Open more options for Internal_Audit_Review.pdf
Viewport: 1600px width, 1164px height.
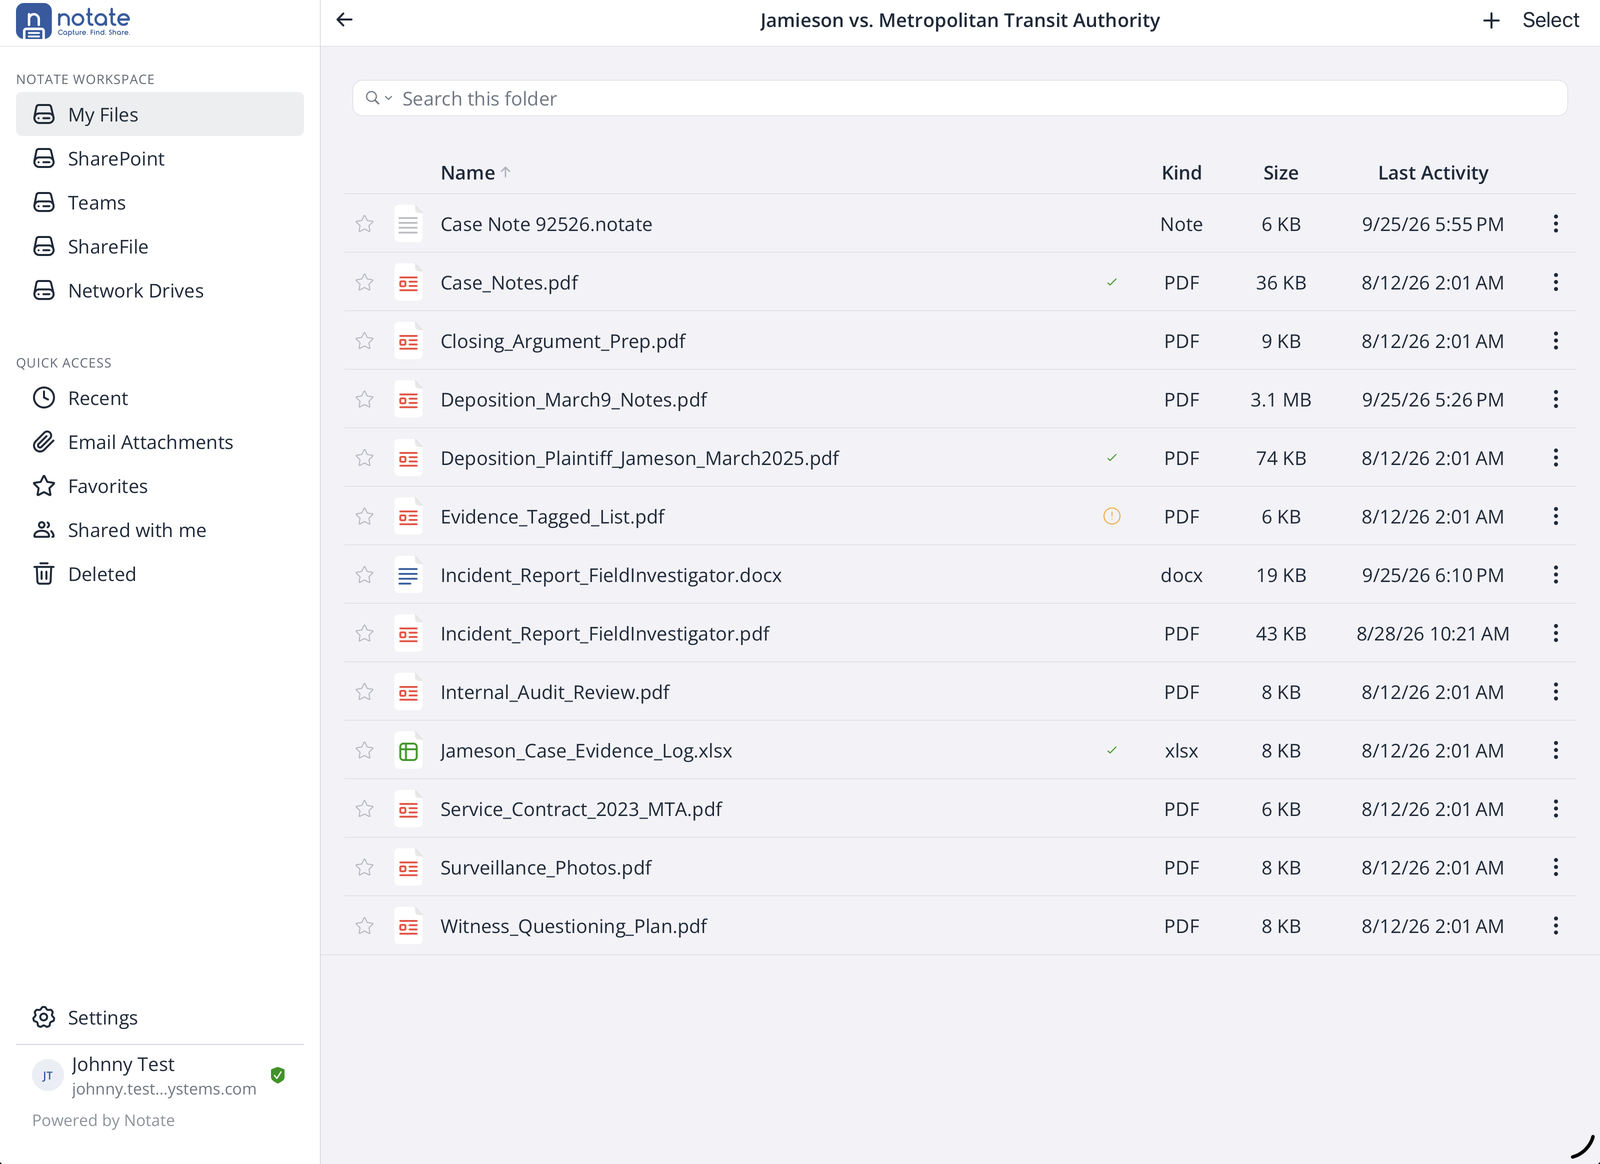coord(1556,692)
